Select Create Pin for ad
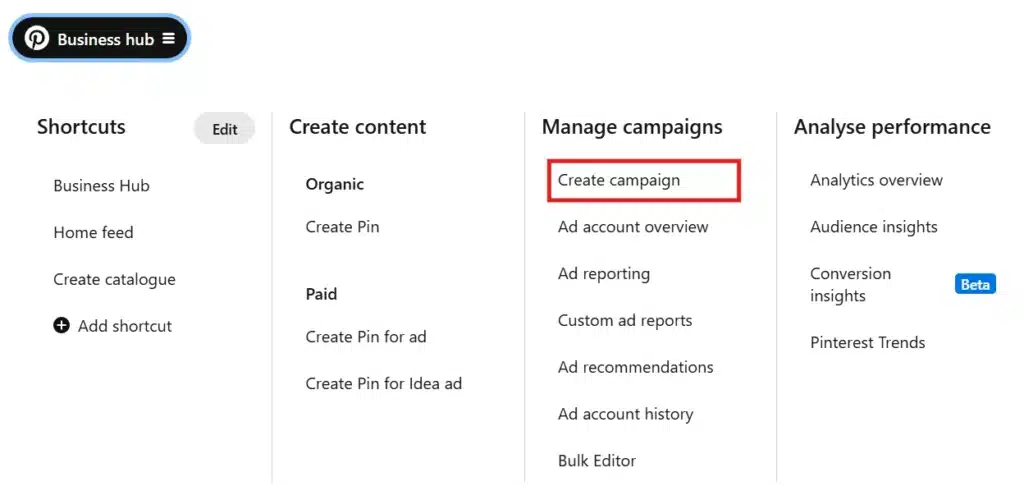Image resolution: width=1024 pixels, height=486 pixels. click(x=366, y=337)
